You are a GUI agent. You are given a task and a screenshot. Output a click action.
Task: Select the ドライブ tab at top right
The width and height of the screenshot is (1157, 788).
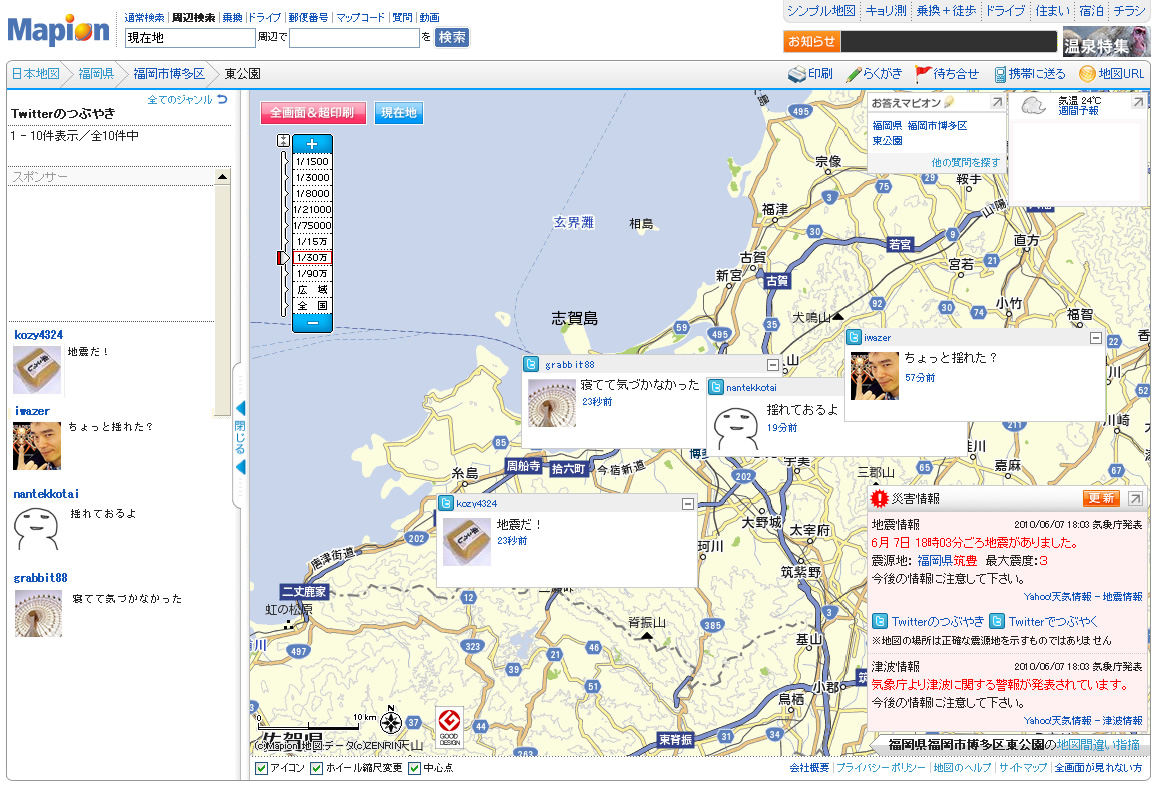pos(1005,11)
